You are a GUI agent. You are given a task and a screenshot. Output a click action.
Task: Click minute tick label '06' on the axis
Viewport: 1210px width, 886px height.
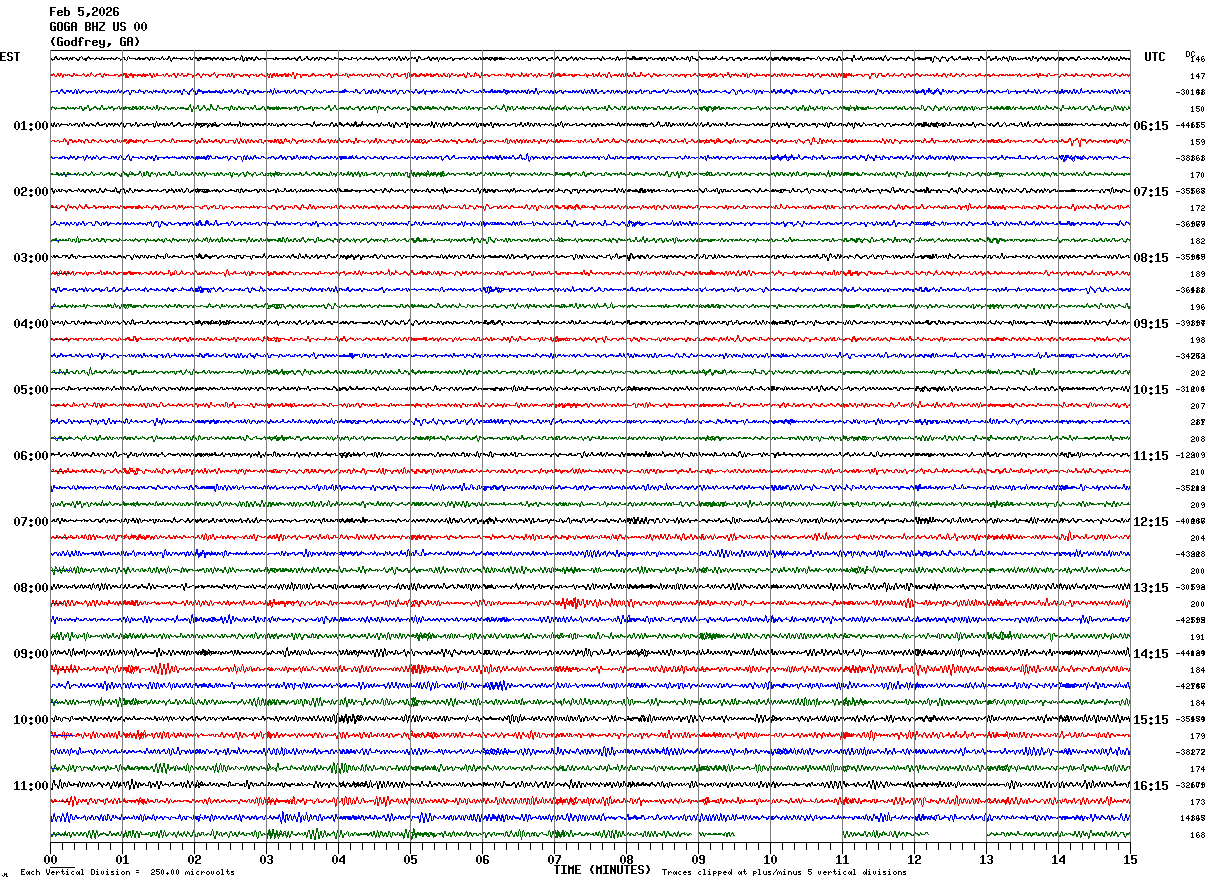click(483, 859)
